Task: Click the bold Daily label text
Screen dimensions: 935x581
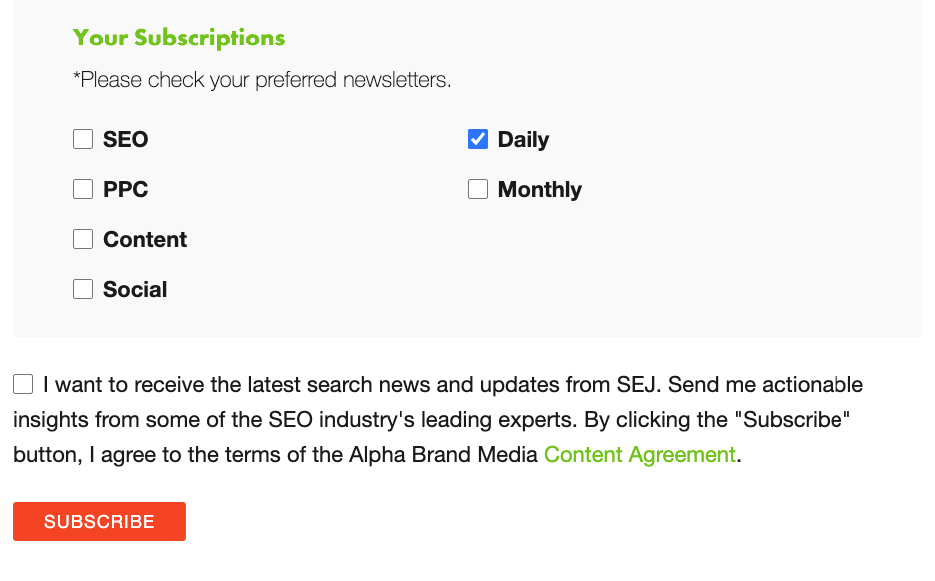Action: (523, 140)
